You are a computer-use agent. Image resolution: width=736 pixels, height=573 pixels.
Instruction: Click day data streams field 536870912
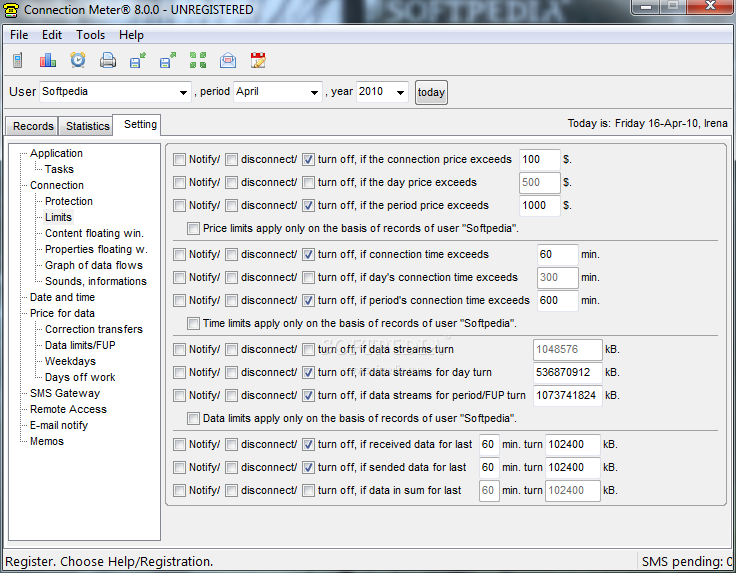point(567,372)
